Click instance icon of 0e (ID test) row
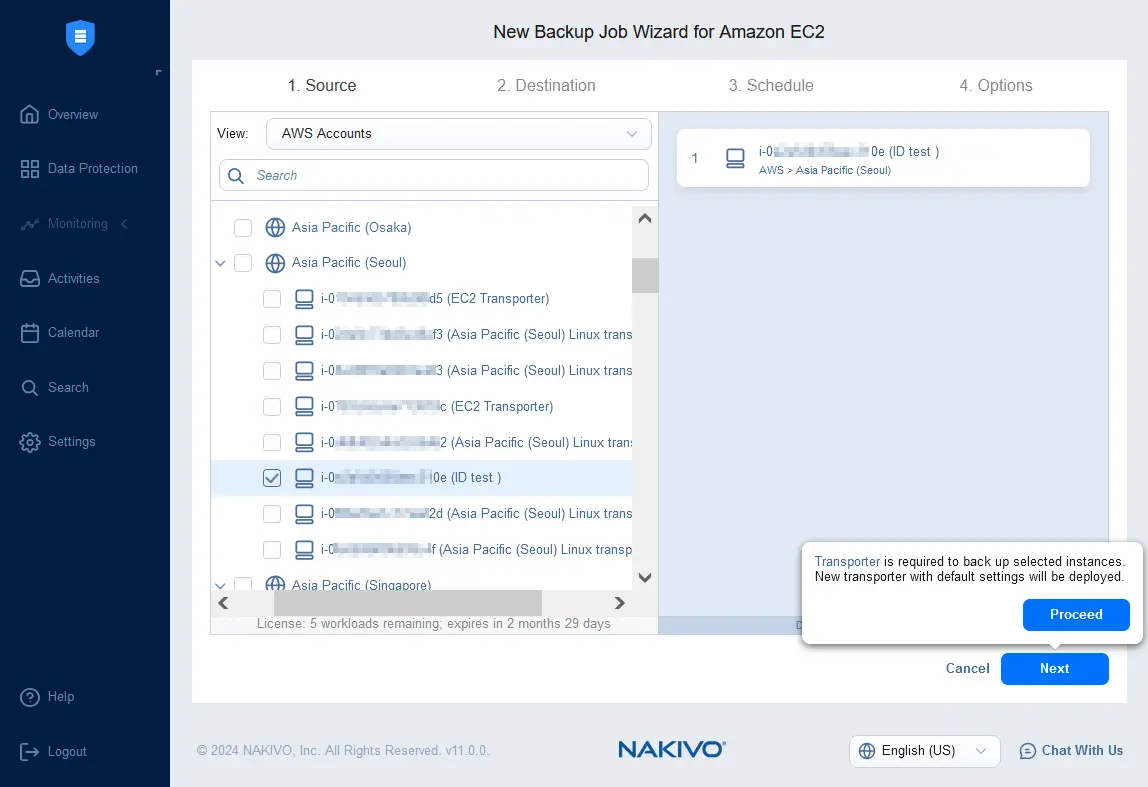This screenshot has width=1148, height=787. (x=304, y=478)
